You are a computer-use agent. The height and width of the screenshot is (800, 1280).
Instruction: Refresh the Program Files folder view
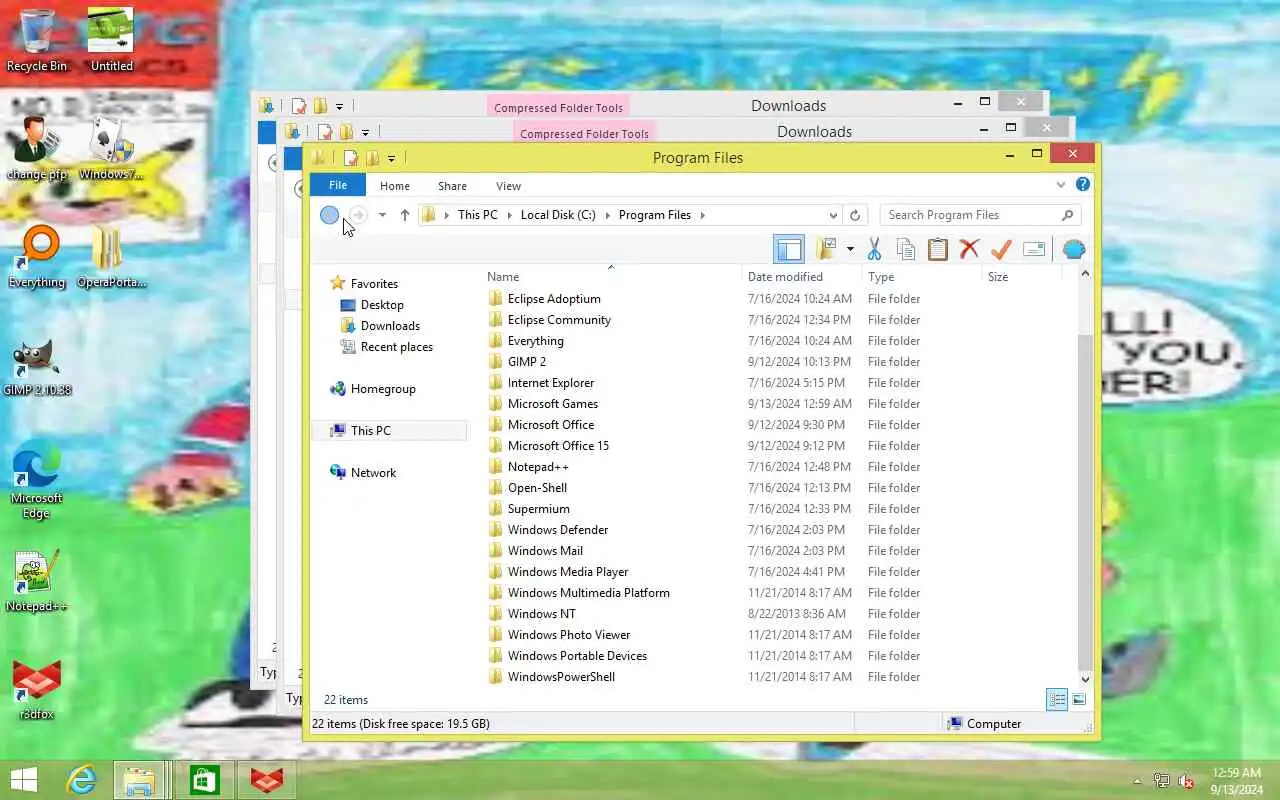pos(855,215)
